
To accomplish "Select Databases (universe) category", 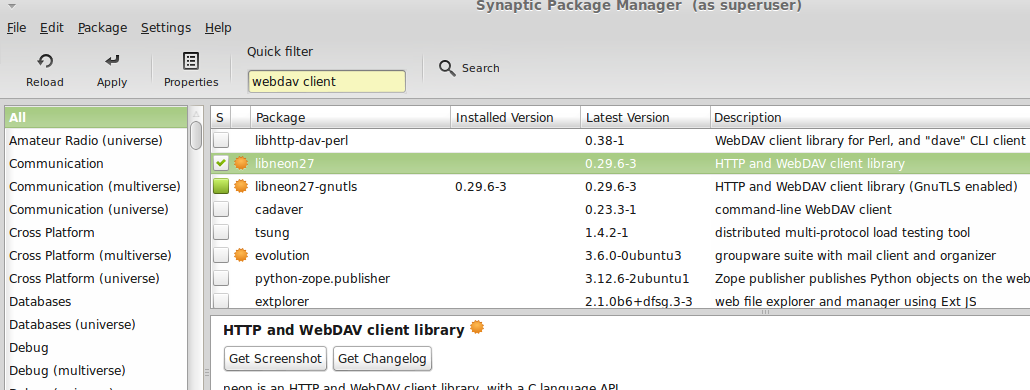I will 97,324.
